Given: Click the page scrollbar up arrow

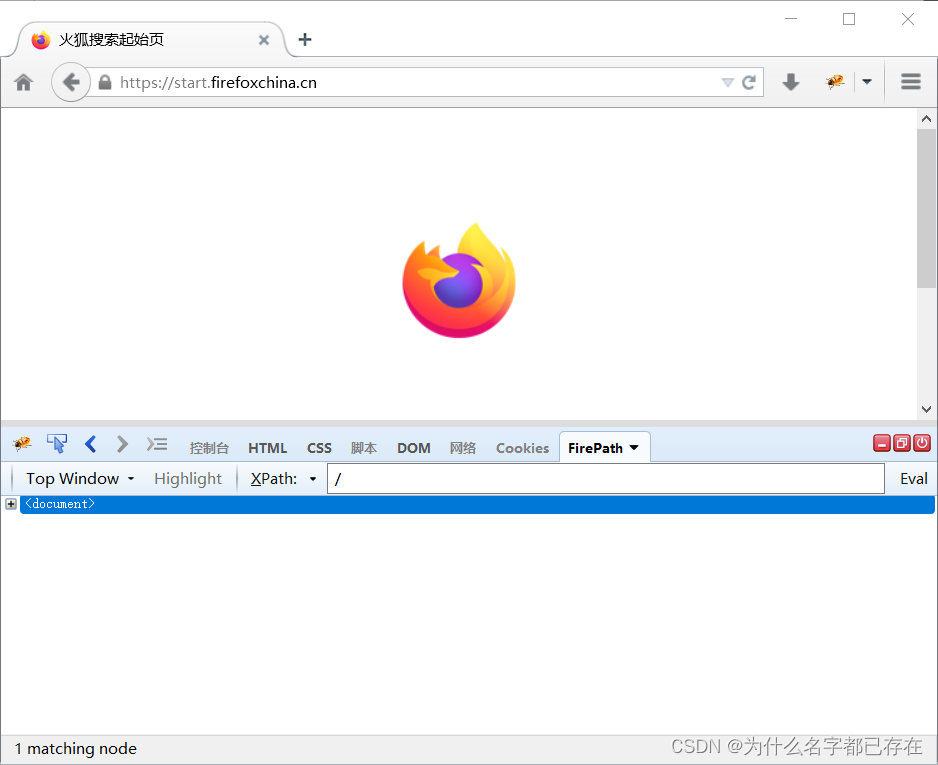Looking at the screenshot, I should pos(926,118).
